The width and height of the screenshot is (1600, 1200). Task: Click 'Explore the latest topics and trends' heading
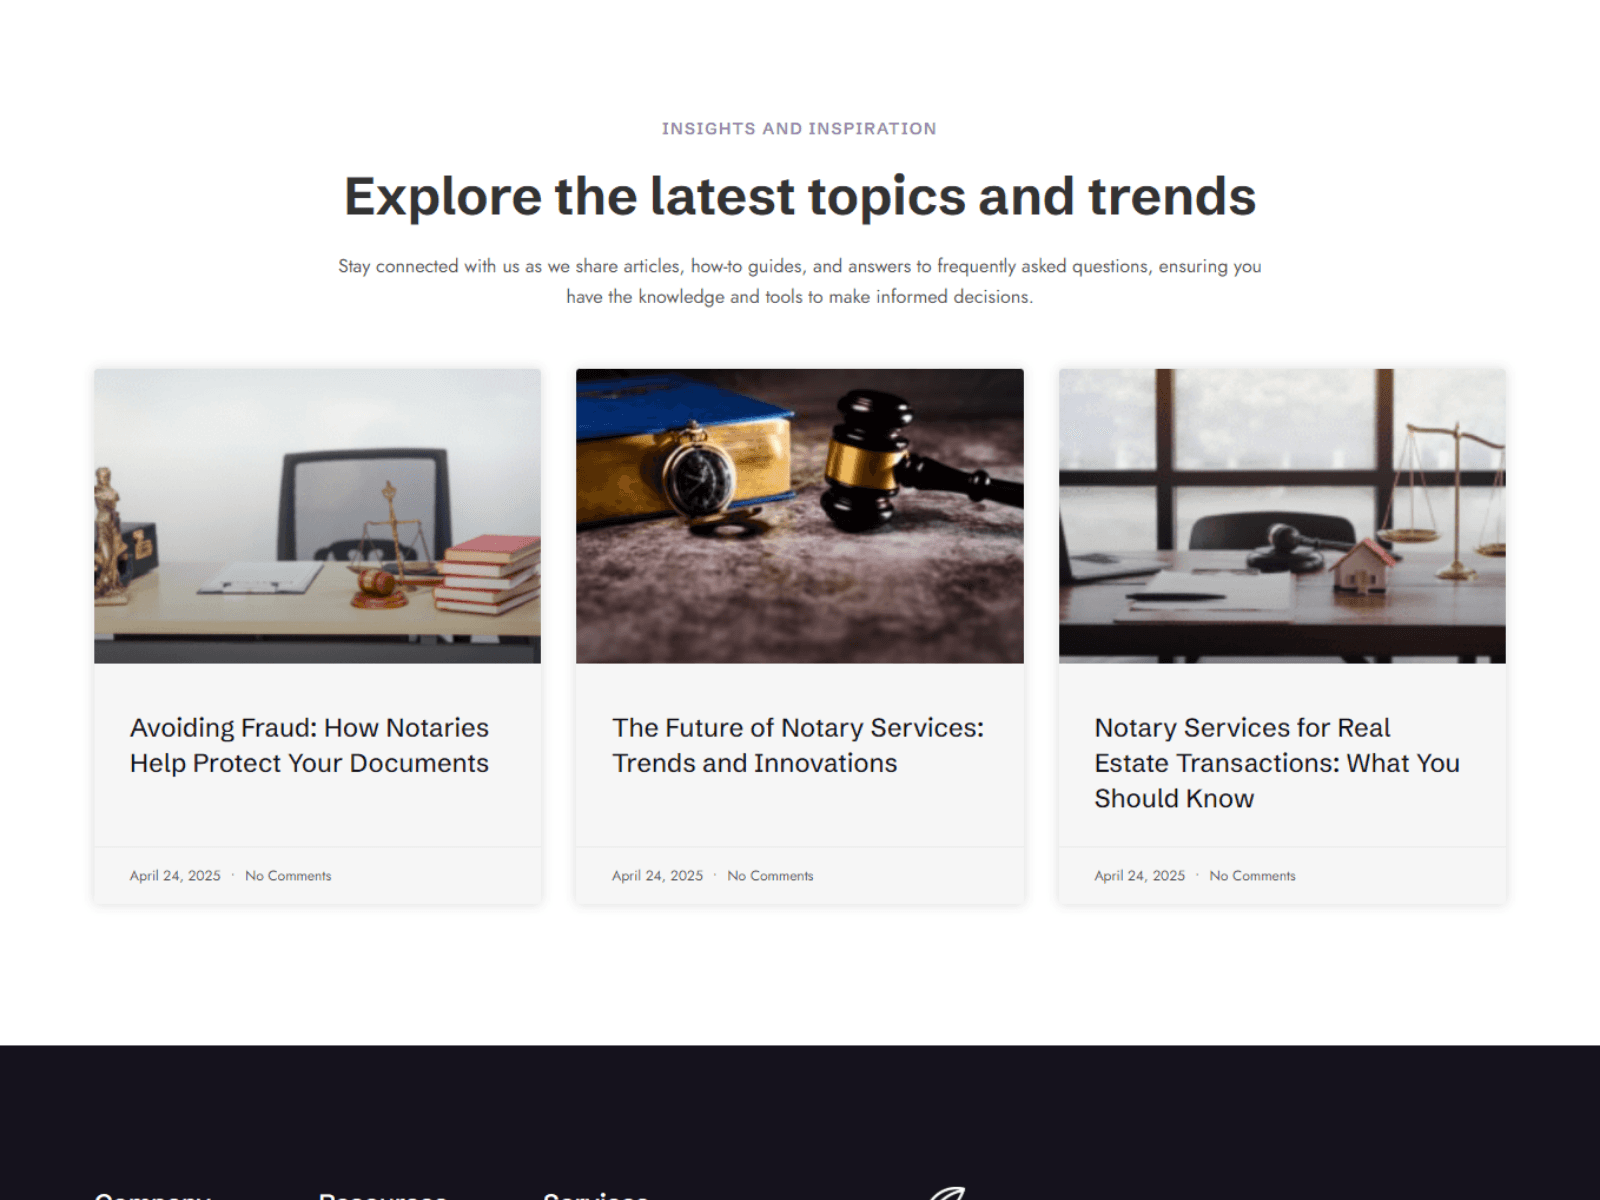[800, 196]
